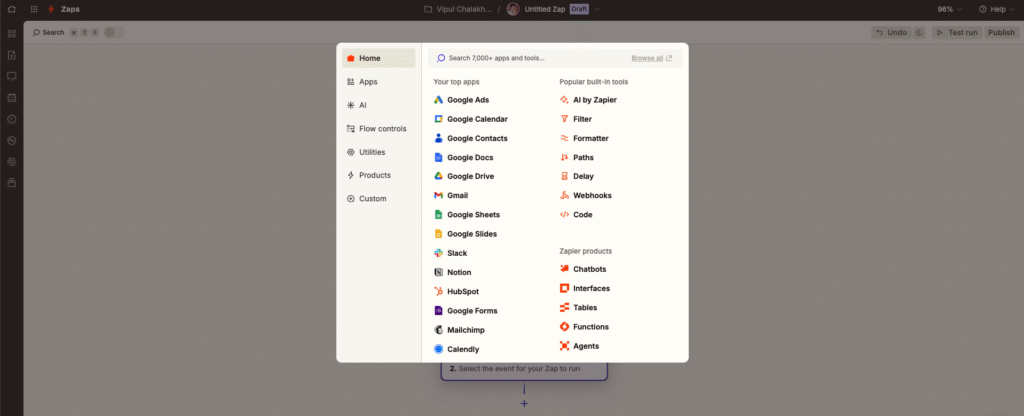Select Google Slides app
This screenshot has height=416, width=1024.
click(465, 234)
